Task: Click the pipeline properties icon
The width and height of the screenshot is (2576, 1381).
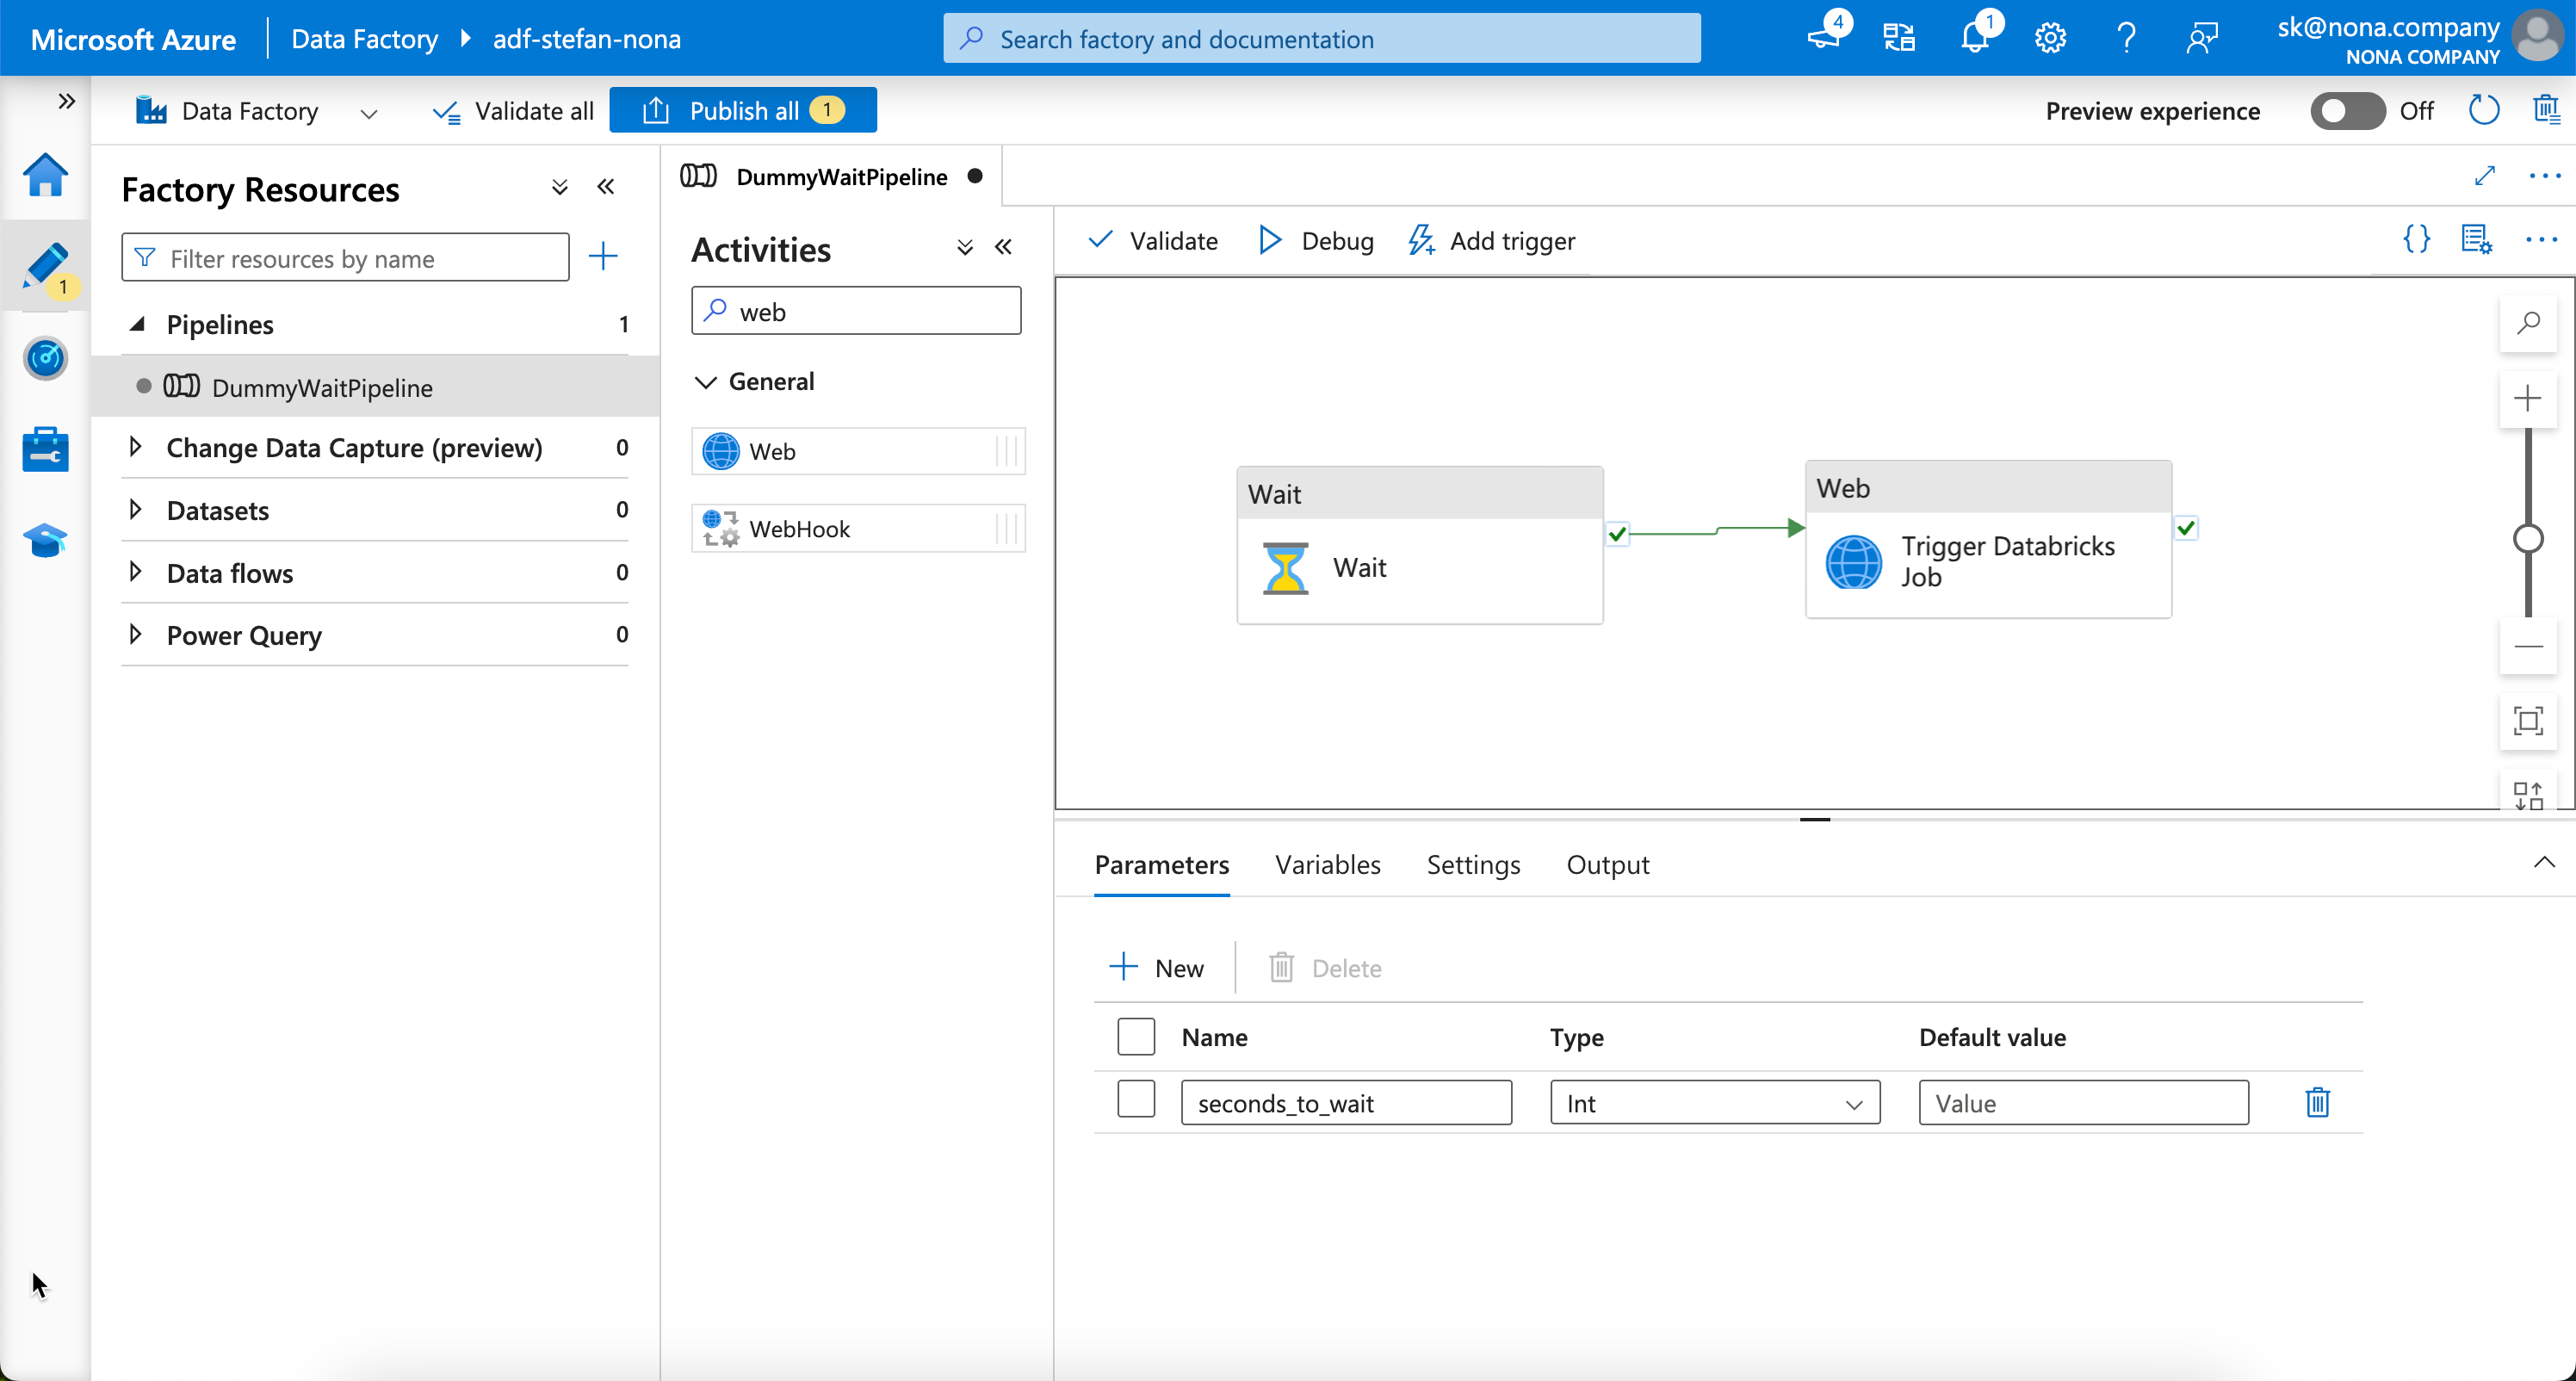Action: (2476, 239)
